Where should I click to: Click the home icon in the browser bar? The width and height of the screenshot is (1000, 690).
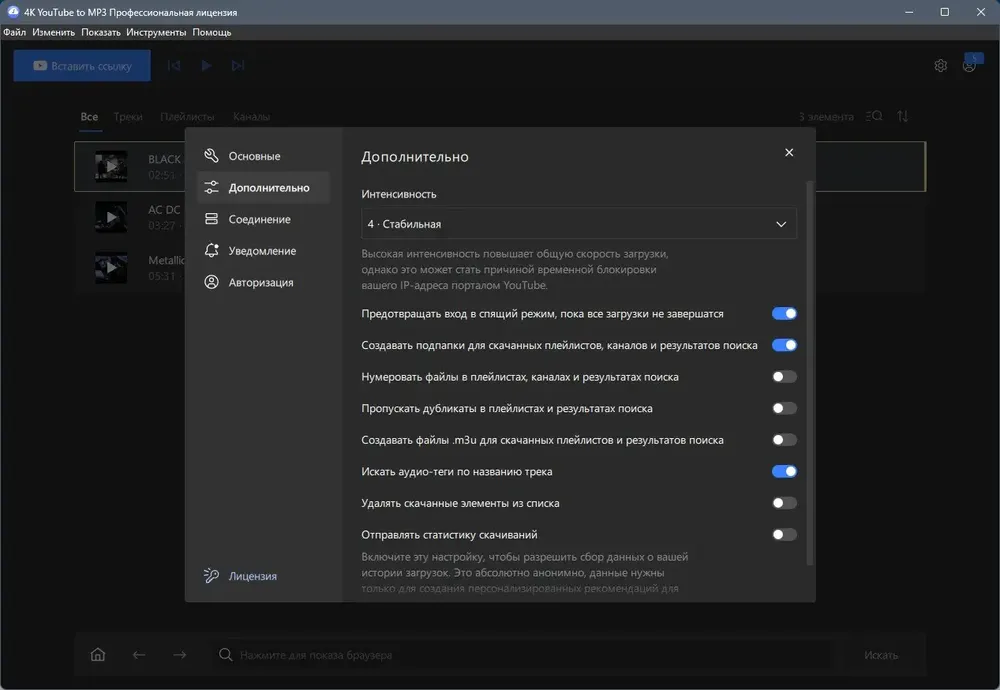tap(98, 655)
